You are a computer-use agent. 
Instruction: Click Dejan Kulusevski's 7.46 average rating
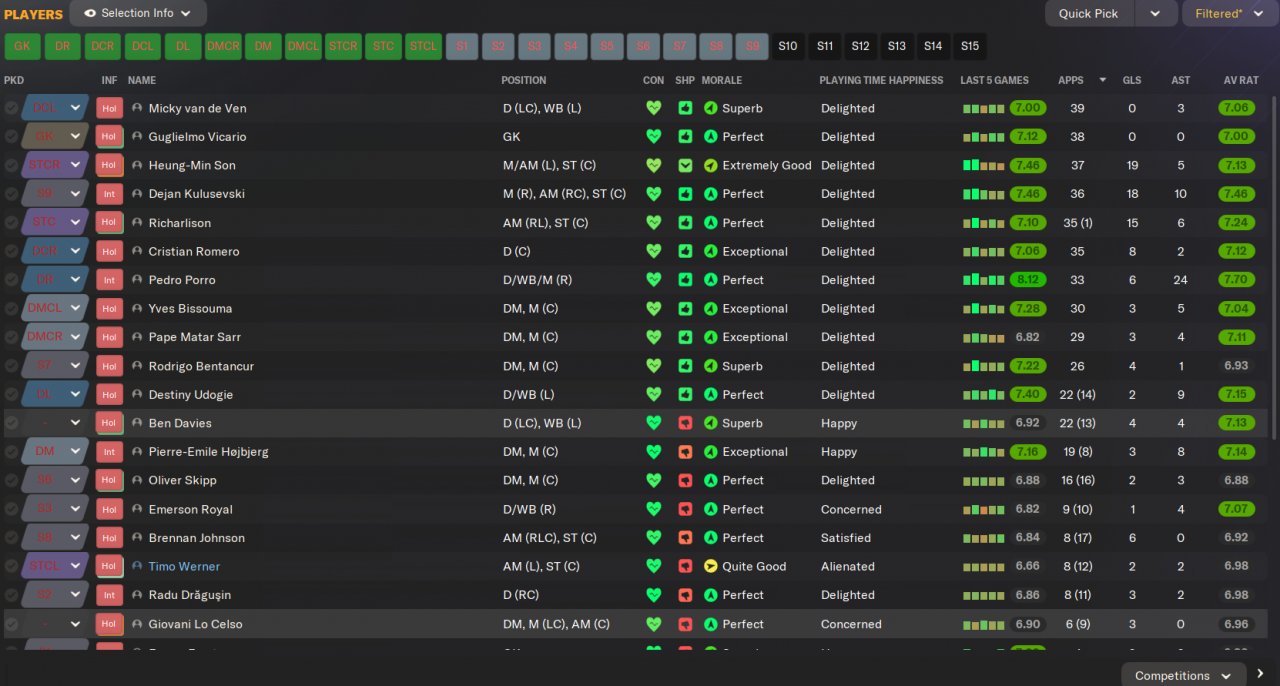tap(1237, 194)
